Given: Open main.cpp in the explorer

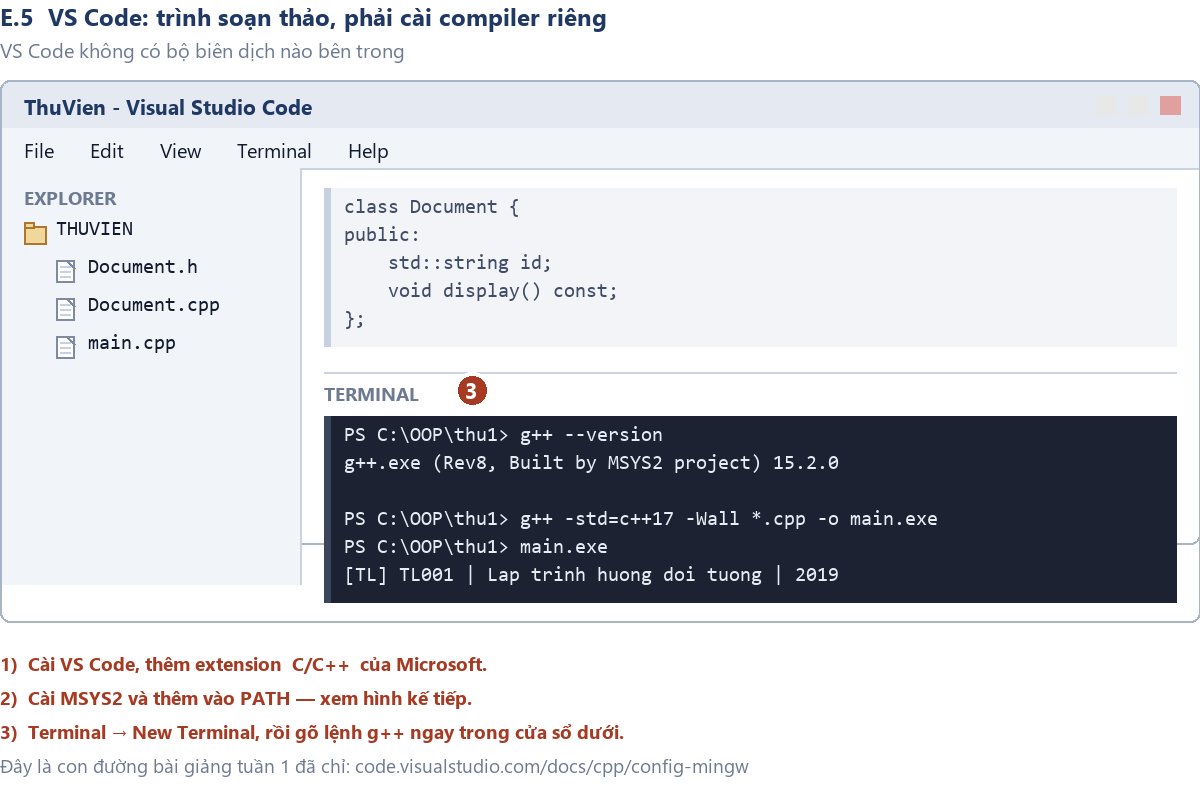Looking at the screenshot, I should 131,343.
